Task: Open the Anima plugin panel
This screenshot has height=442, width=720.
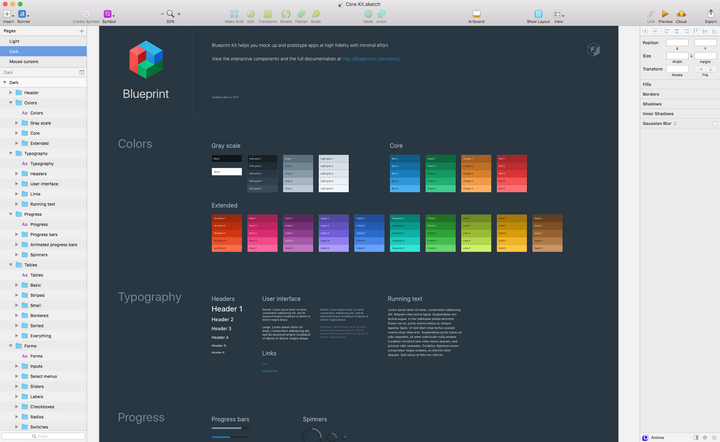Action: pos(653,437)
